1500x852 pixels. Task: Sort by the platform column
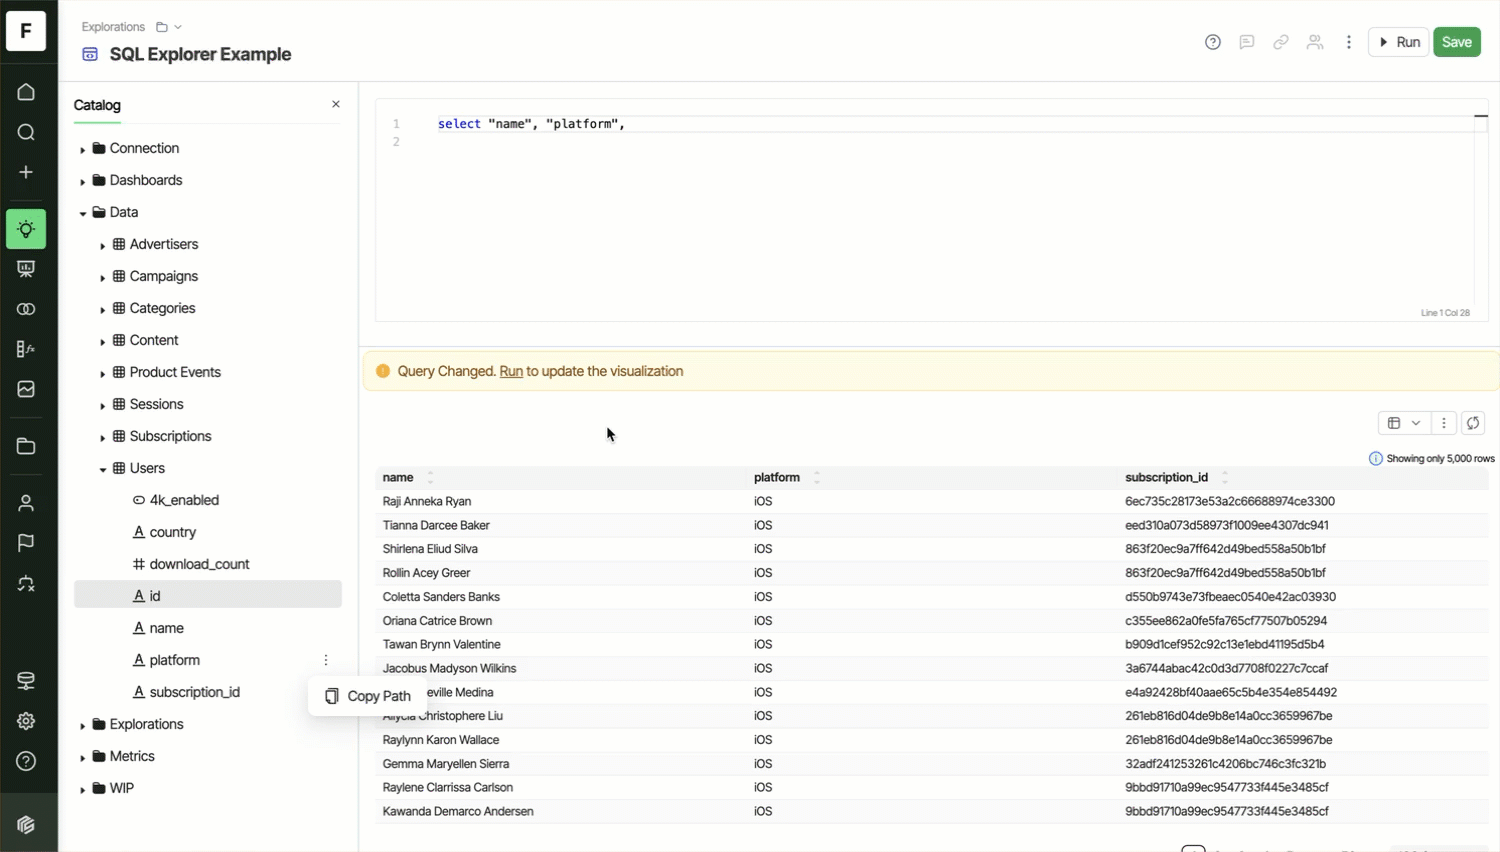817,477
